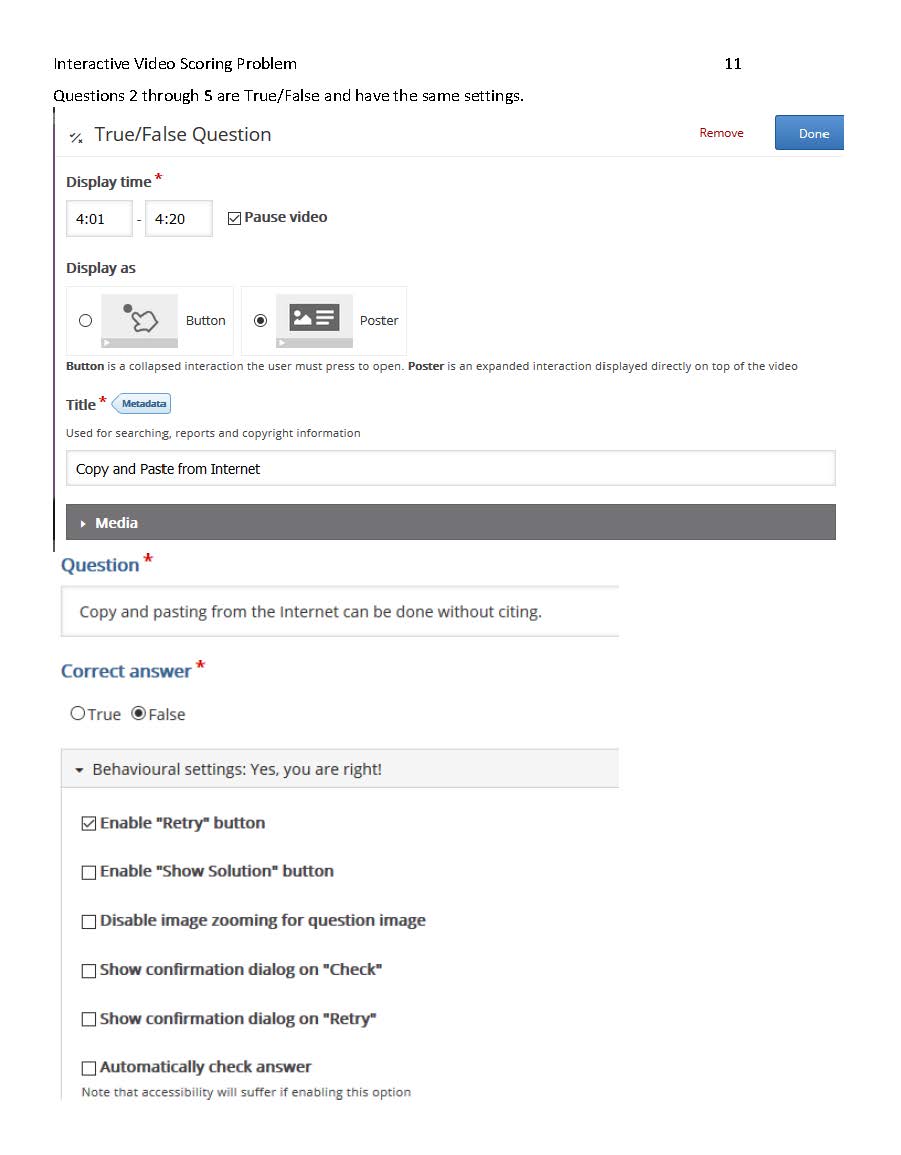Screen dimensions: 901x1155
Task: Check Automatically check answer option
Action: pos(88,1068)
